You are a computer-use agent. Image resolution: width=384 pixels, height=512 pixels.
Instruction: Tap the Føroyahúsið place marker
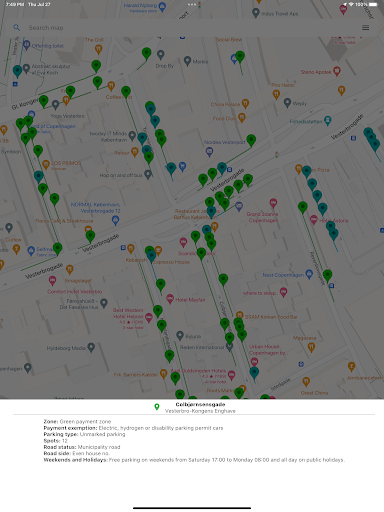(104, 303)
